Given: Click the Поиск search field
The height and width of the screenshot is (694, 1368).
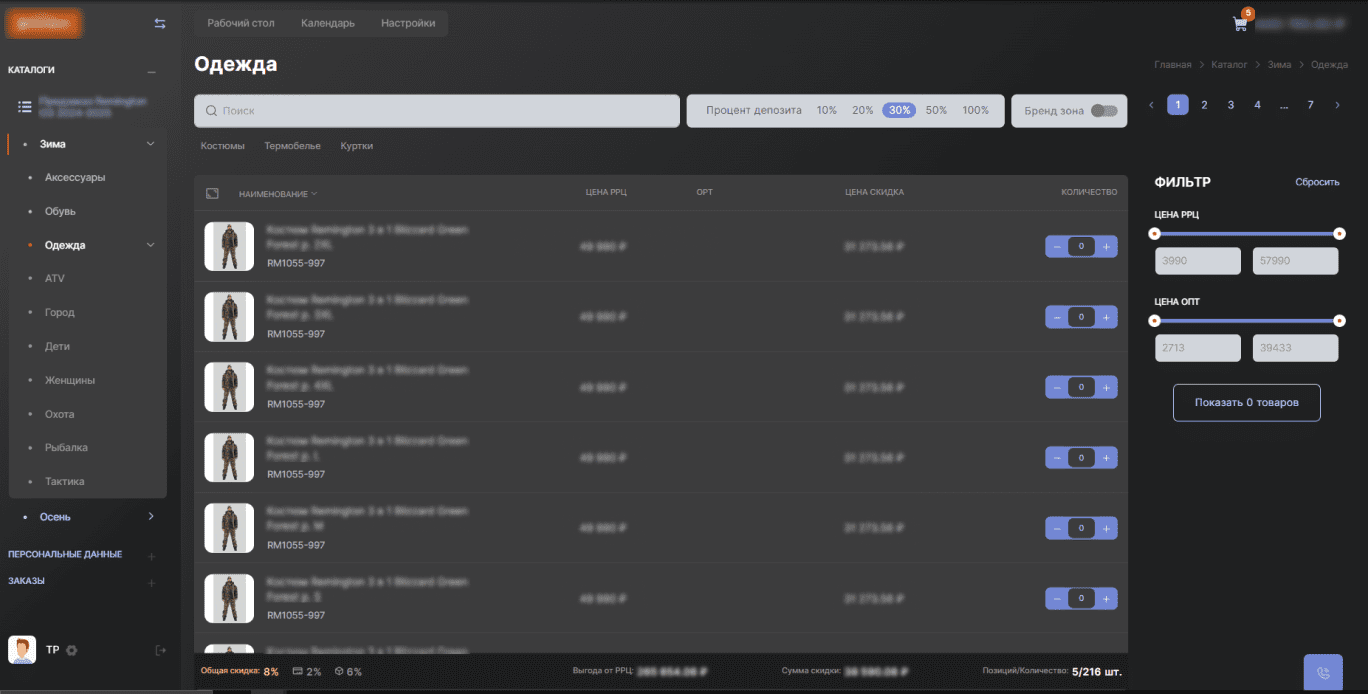Looking at the screenshot, I should pos(437,111).
